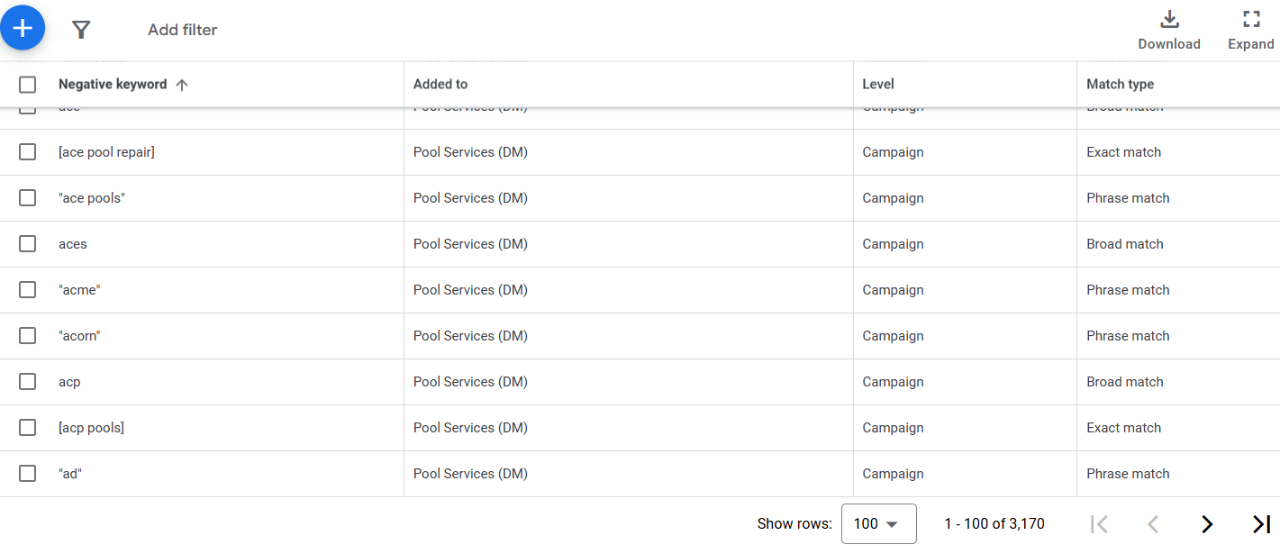The height and width of the screenshot is (546, 1280).
Task: Go to the previous page of results
Action: [1153, 524]
